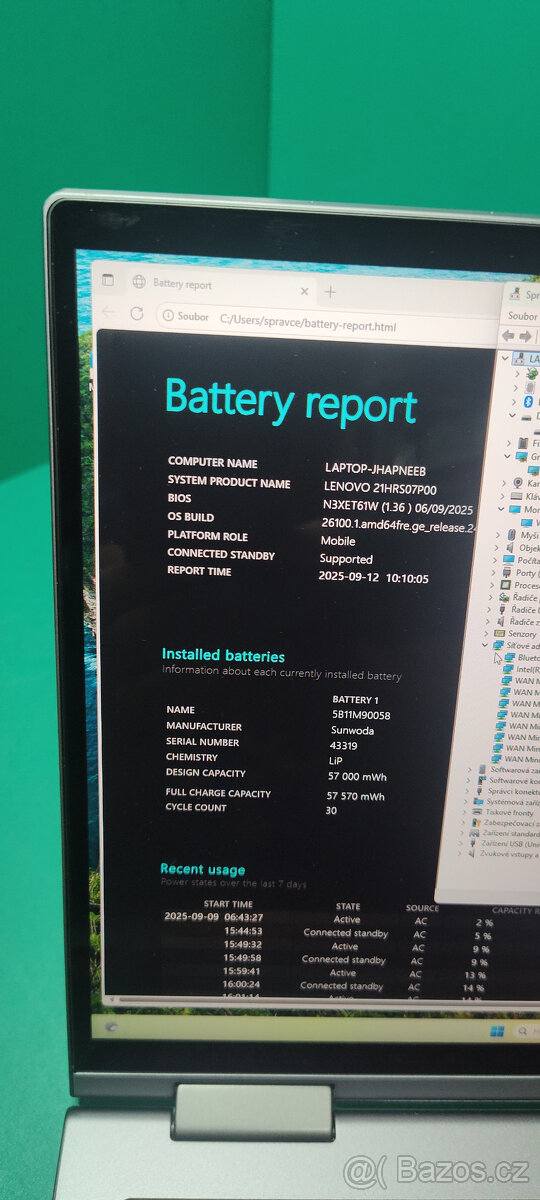Viewport: 540px width, 1200px height.
Task: Click the Installed batteries section heading
Action: point(223,656)
